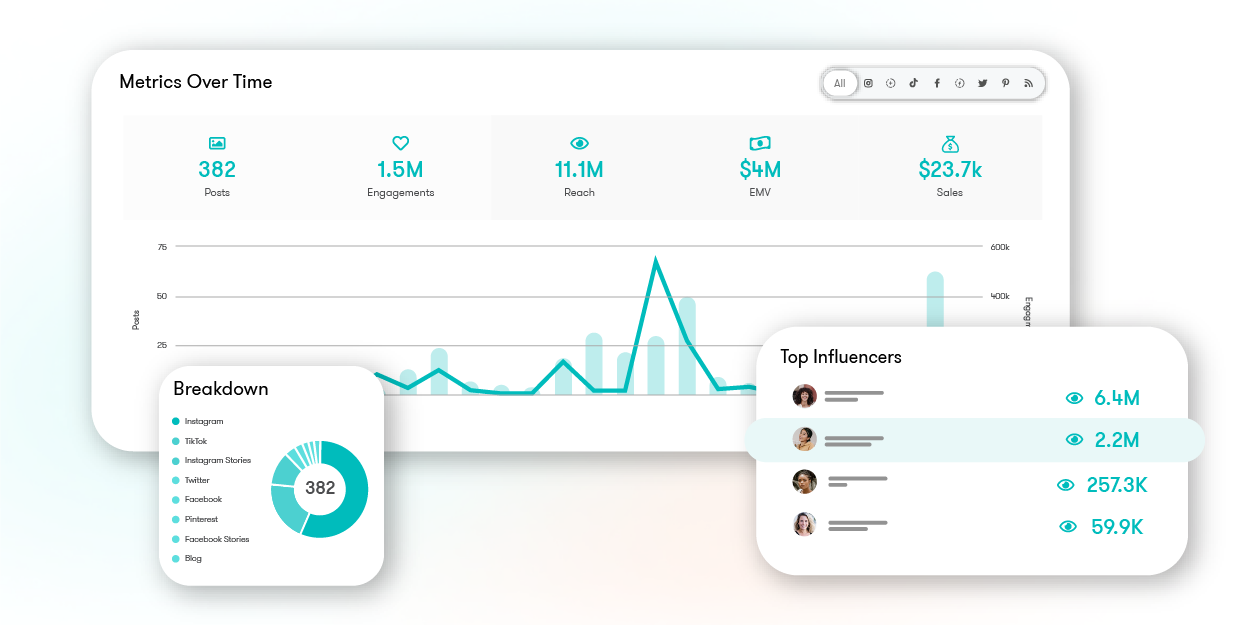Click the first influencer's avatar thumbnail

point(805,397)
